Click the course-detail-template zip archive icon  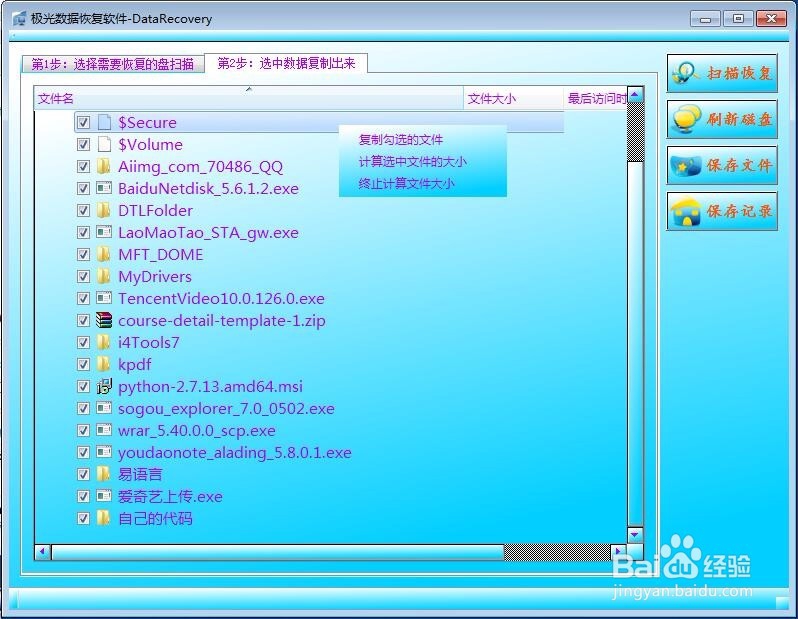pyautogui.click(x=104, y=320)
